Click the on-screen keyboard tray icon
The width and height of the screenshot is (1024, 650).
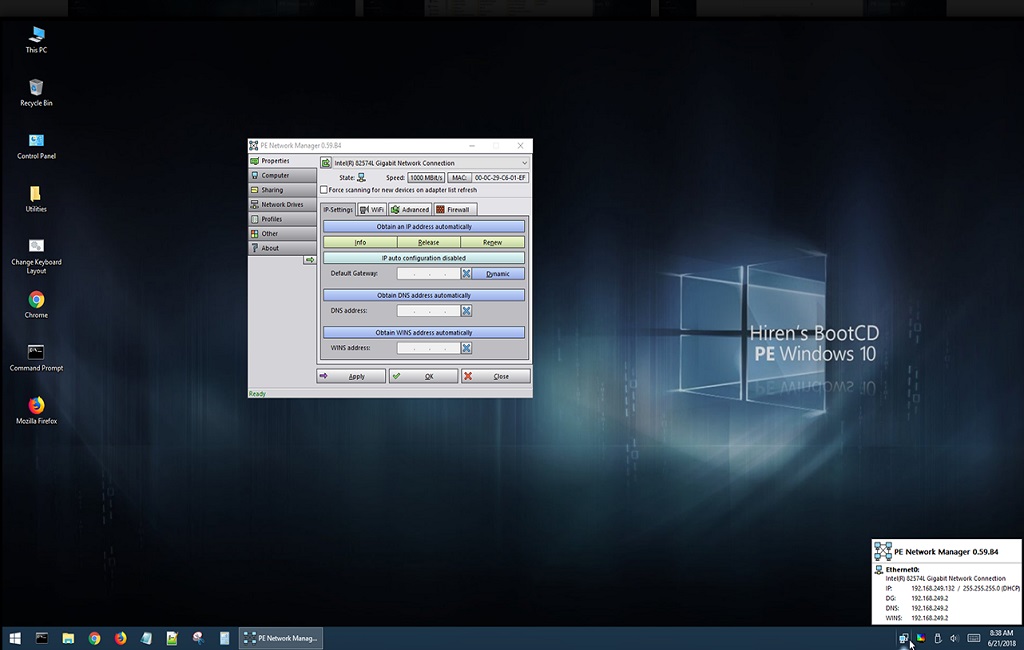point(973,638)
